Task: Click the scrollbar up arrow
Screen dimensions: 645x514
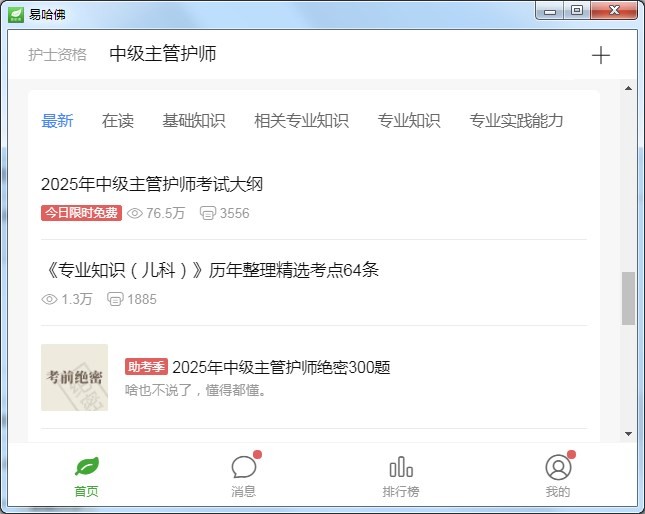Action: coord(628,88)
